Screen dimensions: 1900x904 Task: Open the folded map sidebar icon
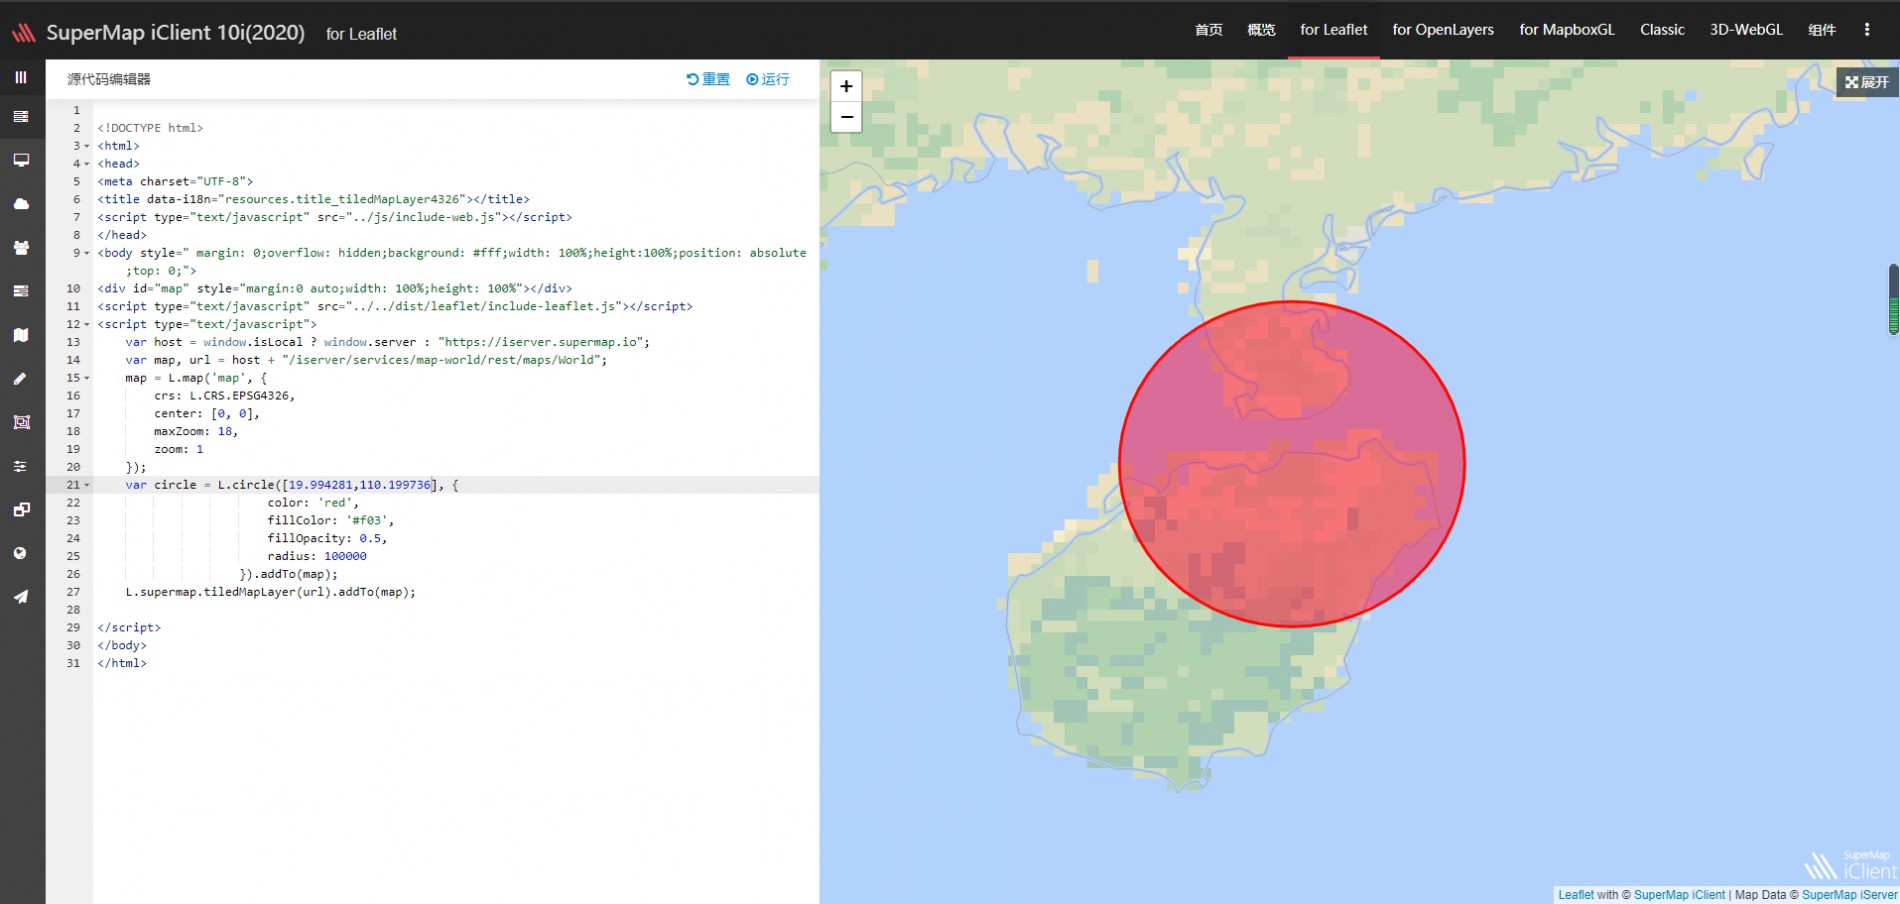pyautogui.click(x=21, y=335)
